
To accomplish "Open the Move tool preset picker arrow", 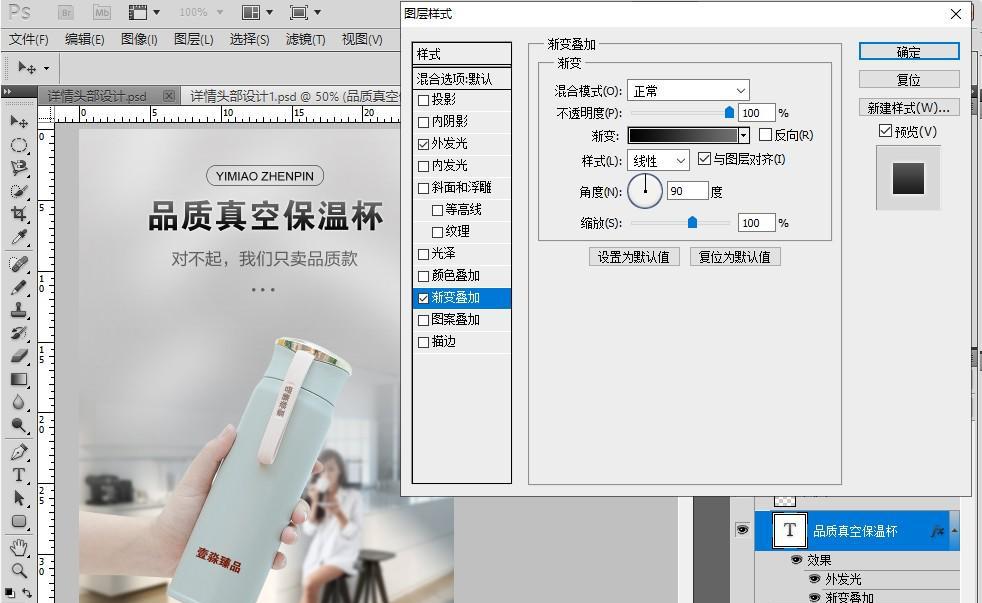I will (46, 68).
